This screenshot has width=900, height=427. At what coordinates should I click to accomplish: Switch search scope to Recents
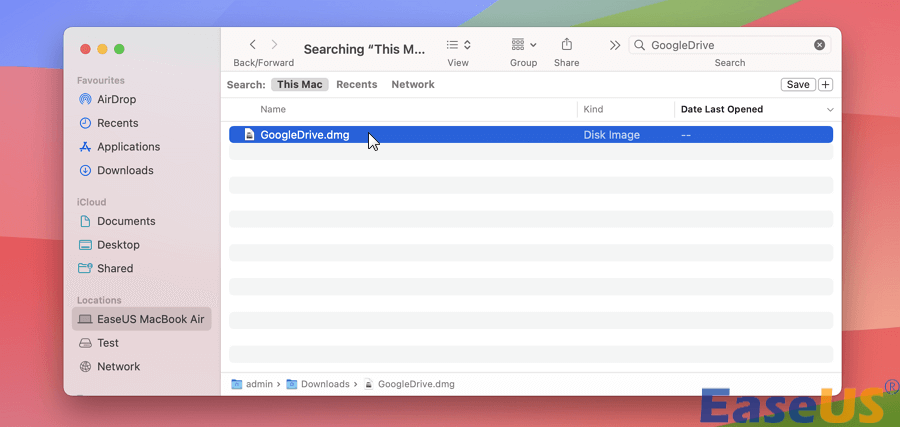356,85
